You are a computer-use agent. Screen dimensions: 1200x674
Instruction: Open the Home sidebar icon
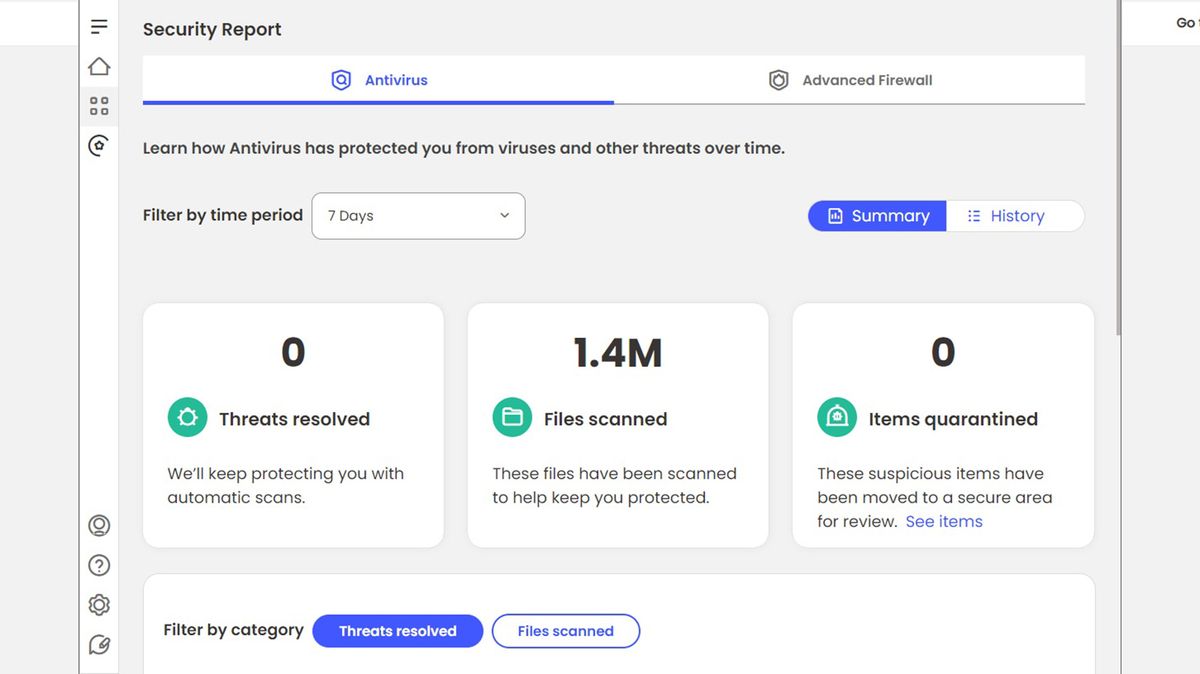click(98, 65)
